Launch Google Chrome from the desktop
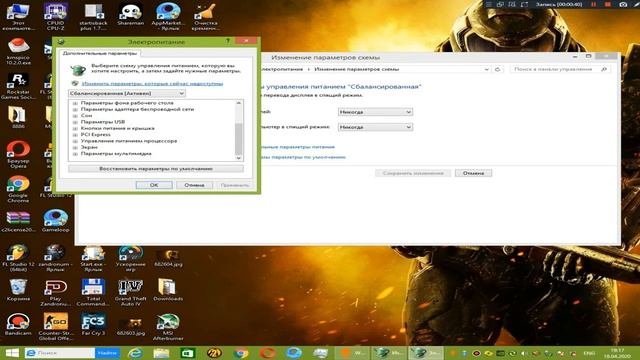Image resolution: width=640 pixels, height=360 pixels. pos(18,189)
